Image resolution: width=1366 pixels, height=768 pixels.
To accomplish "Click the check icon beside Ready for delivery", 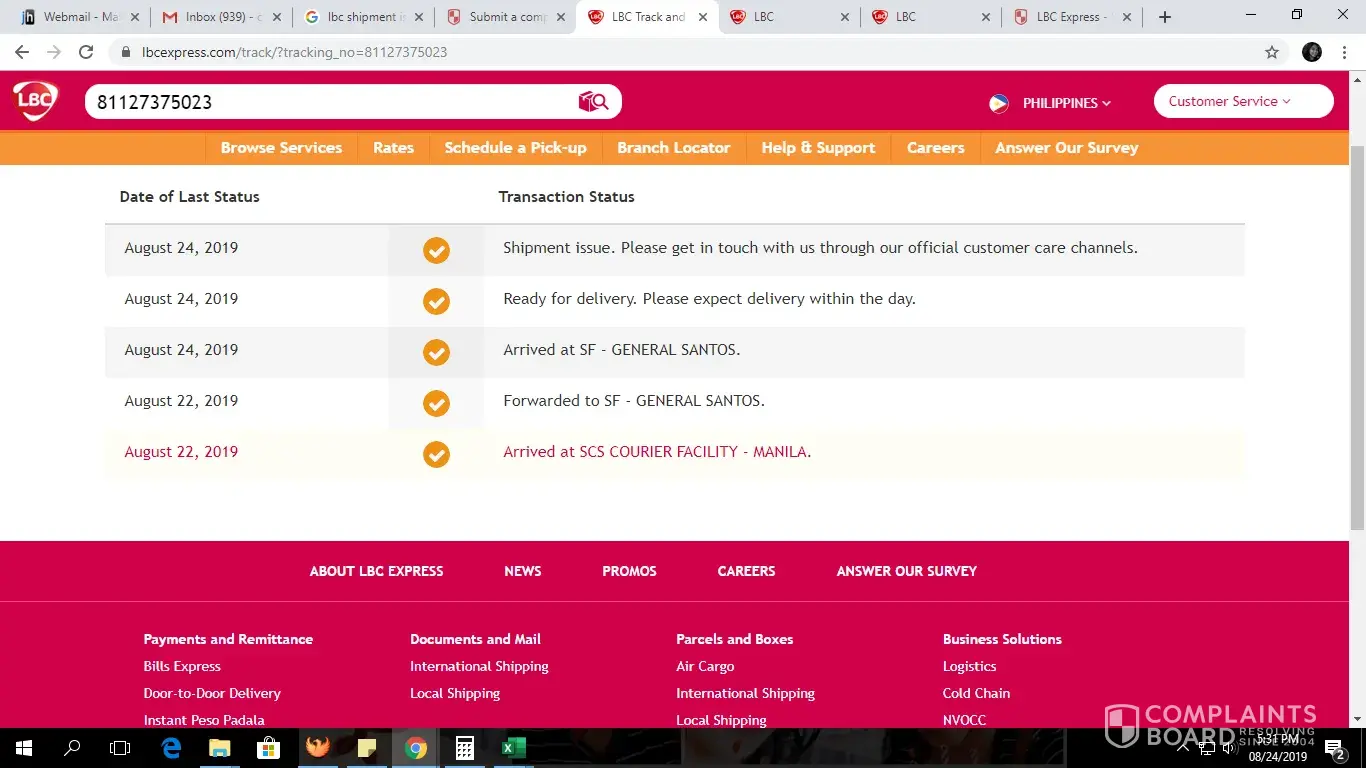I will coord(436,301).
